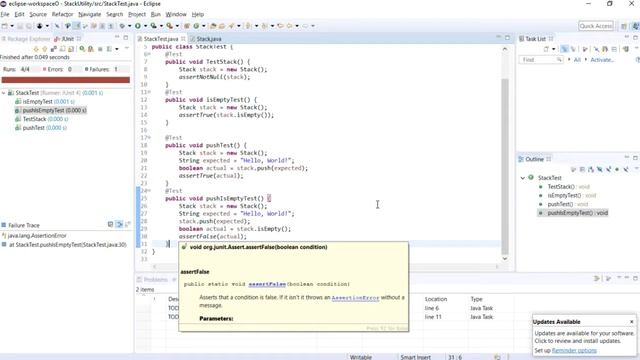Toggle Hide Static members in the Outline toolbar
The image size is (640, 360).
pos(608,169)
